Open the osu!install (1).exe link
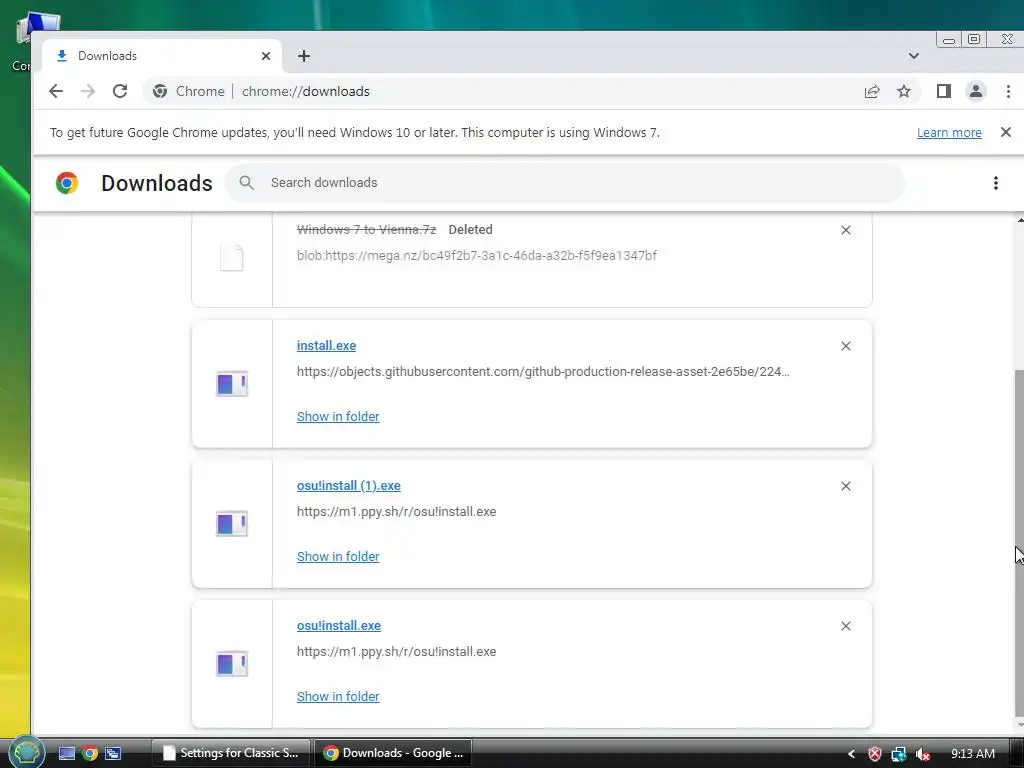This screenshot has width=1024, height=768. tap(349, 485)
